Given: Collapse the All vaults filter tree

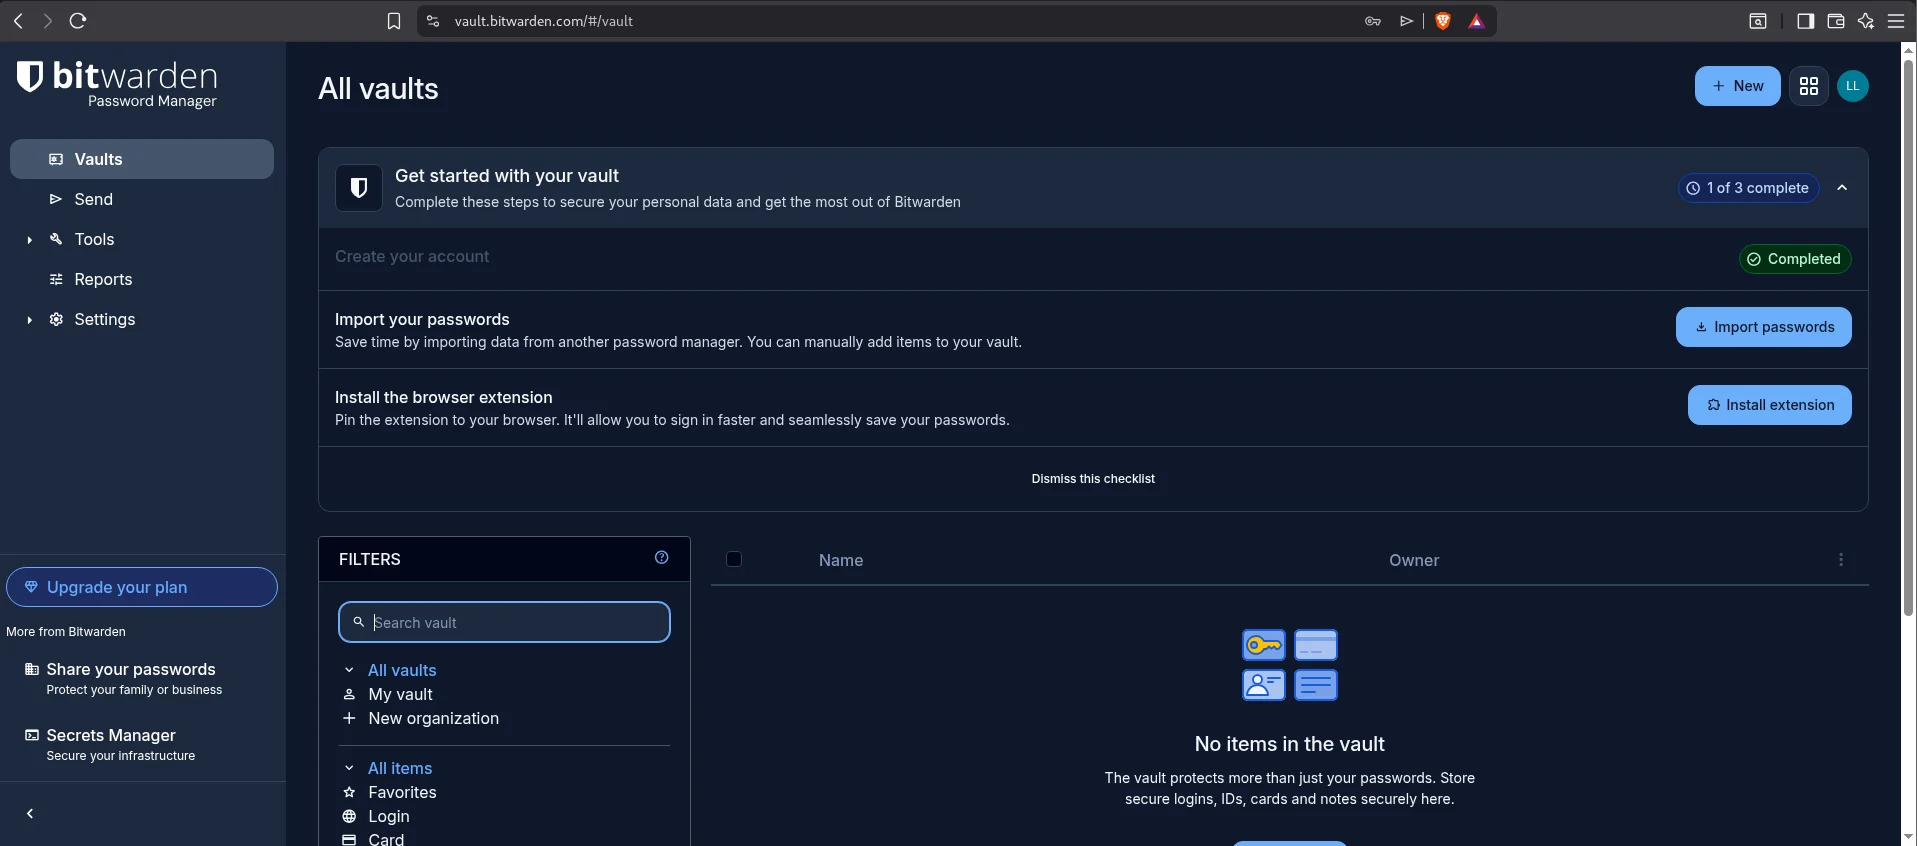Looking at the screenshot, I should click(x=349, y=670).
